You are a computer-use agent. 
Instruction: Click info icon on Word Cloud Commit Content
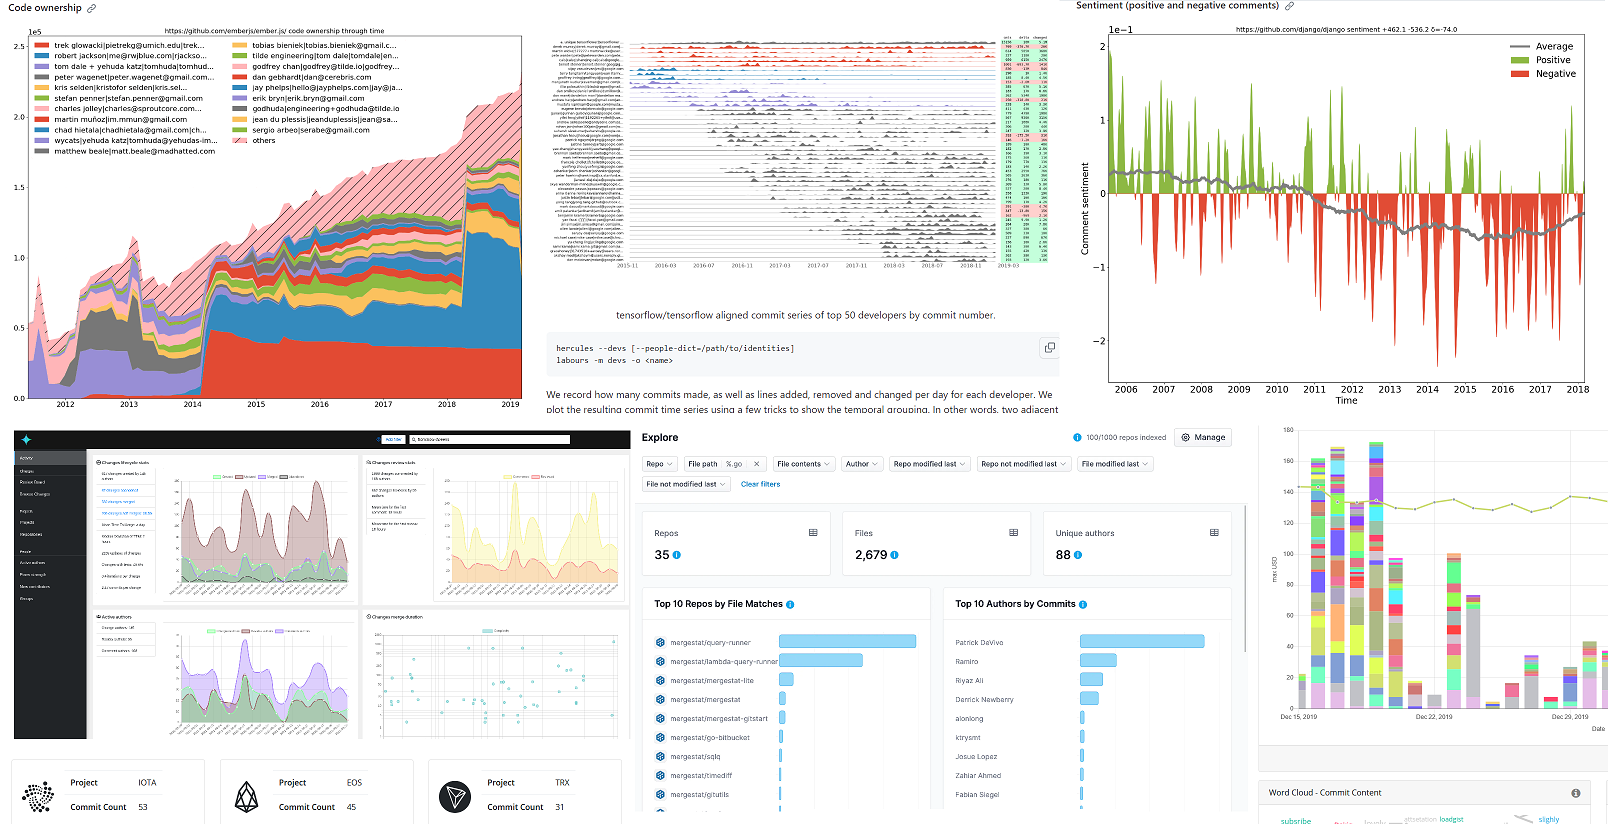pyautogui.click(x=1576, y=793)
